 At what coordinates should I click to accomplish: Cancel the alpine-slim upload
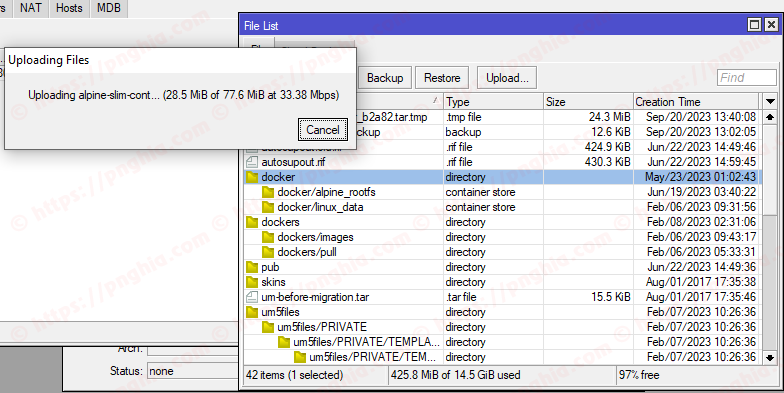click(x=322, y=130)
